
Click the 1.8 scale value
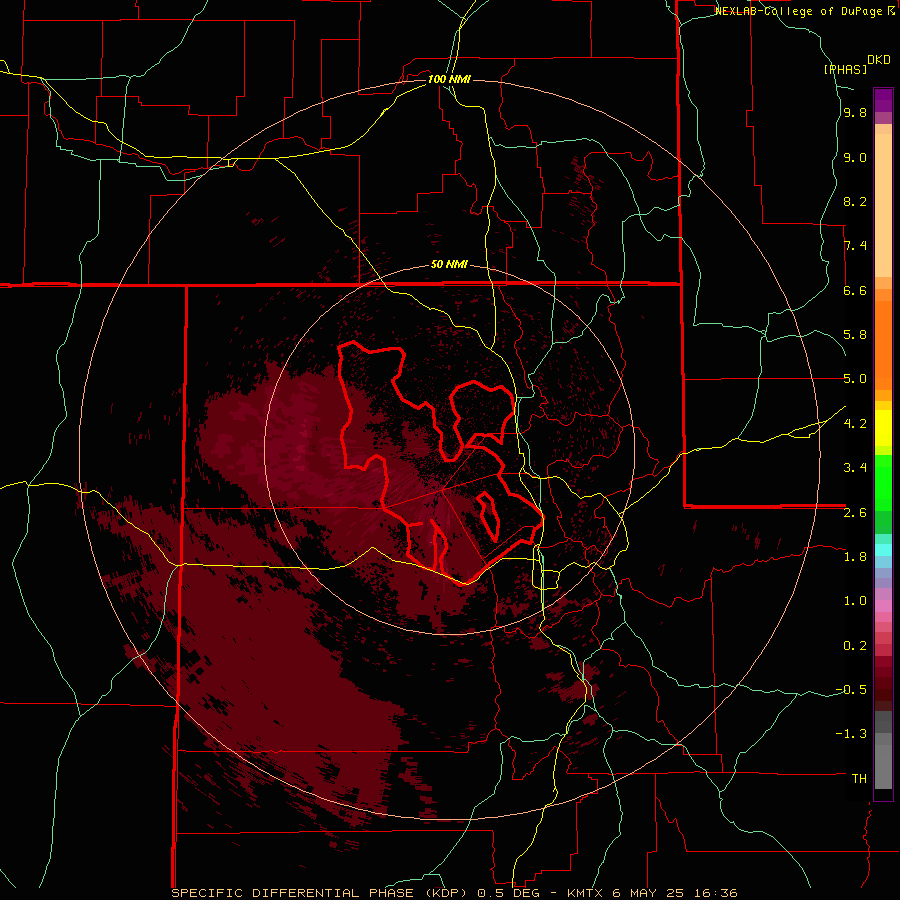(855, 557)
